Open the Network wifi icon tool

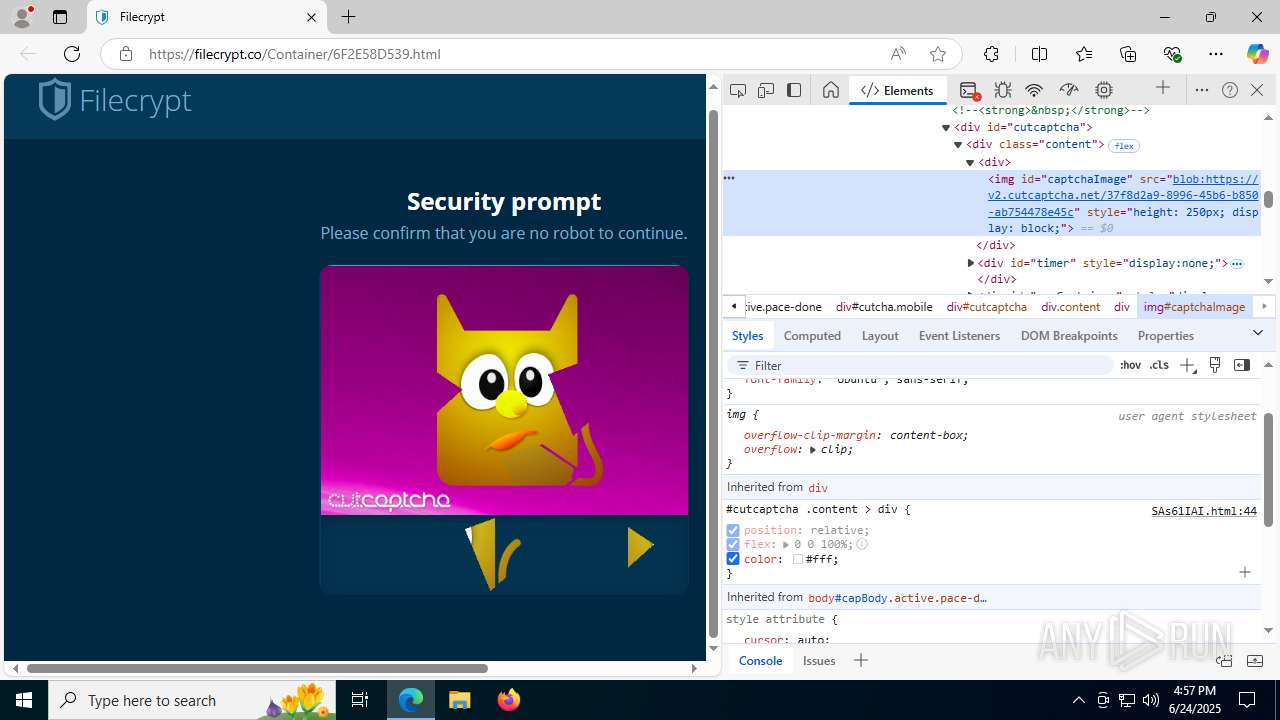(1035, 90)
